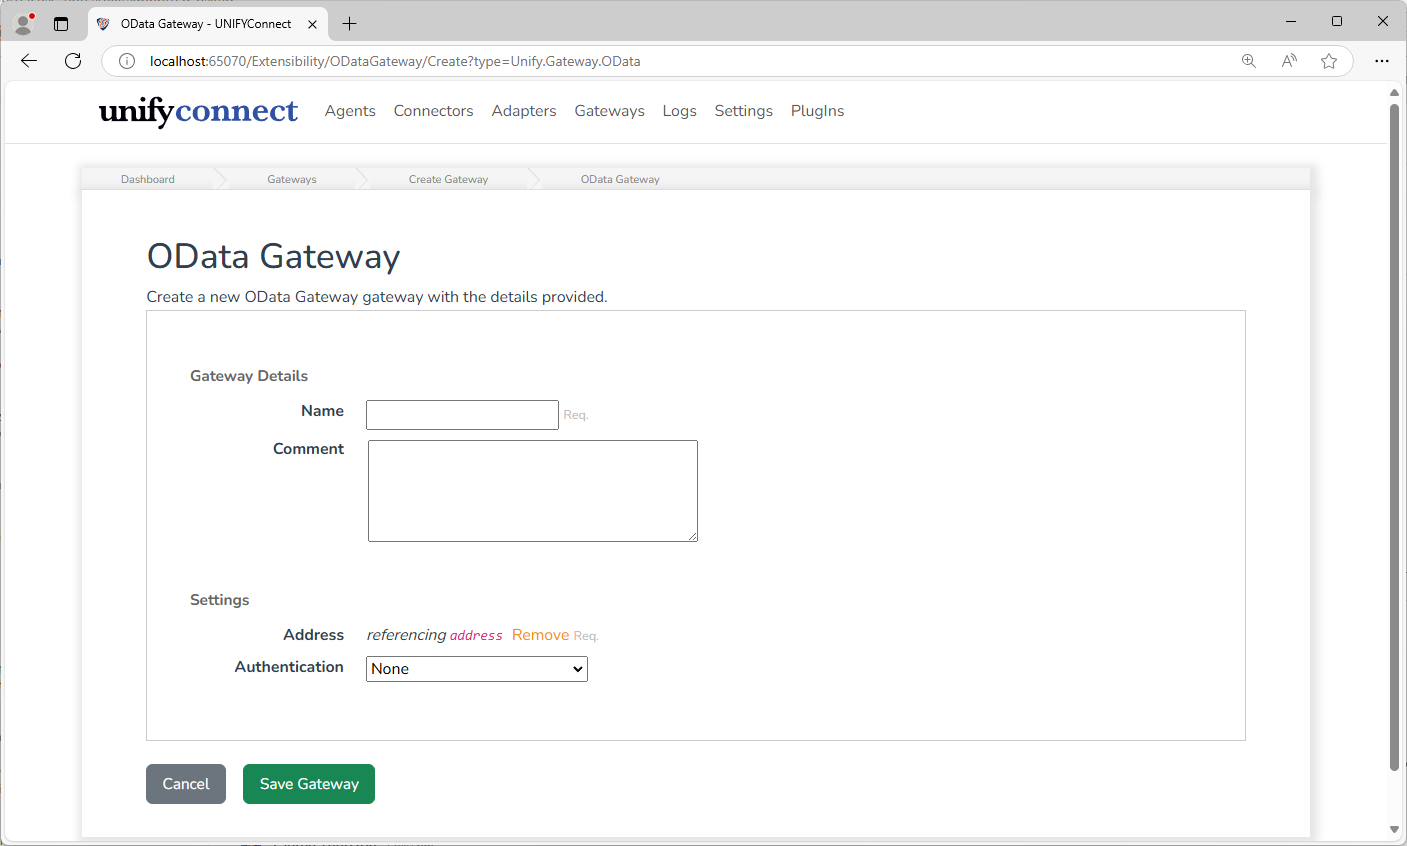Go to Dashboard breadcrumb
The image size is (1407, 846).
148,180
